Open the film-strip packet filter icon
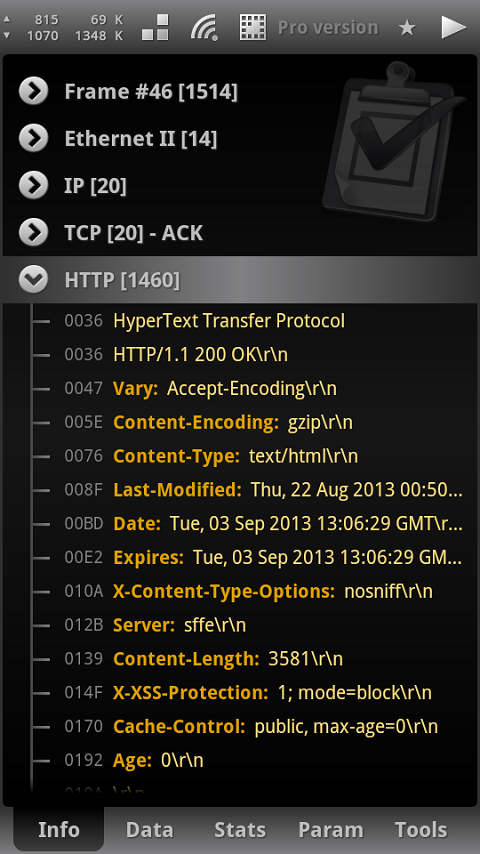The image size is (480, 854). click(x=253, y=27)
